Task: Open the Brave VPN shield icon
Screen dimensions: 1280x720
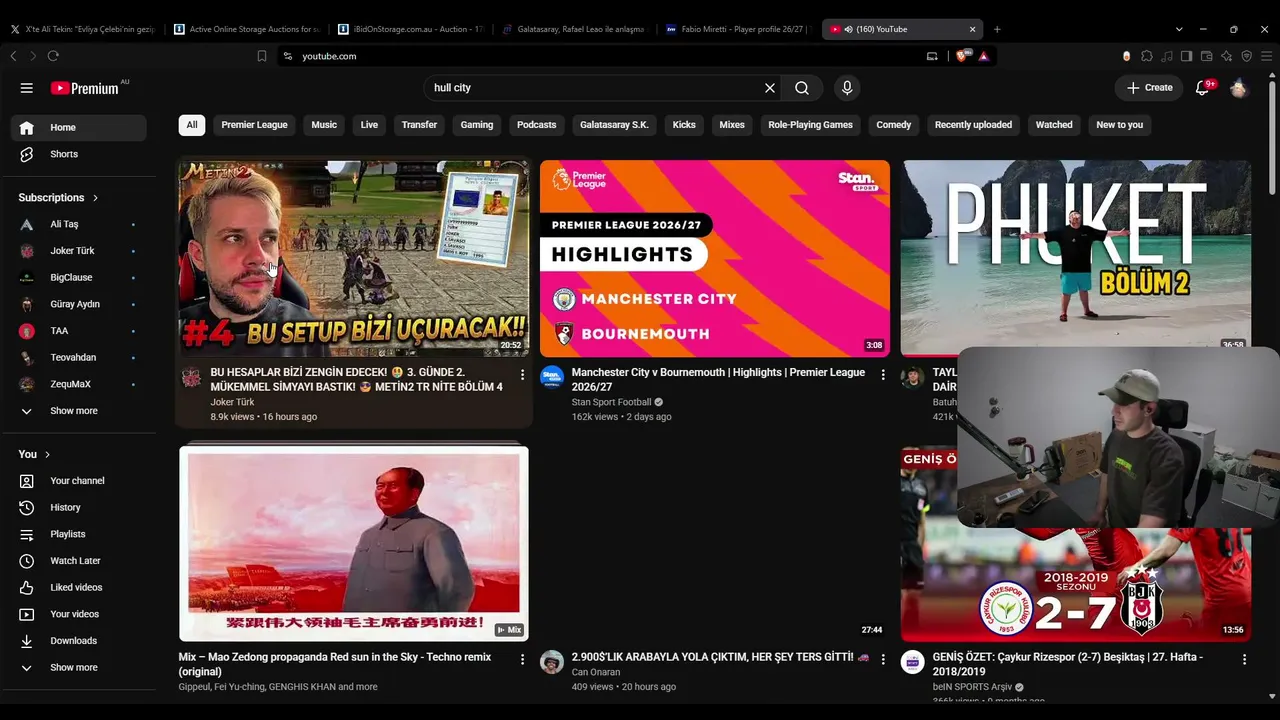Action: pos(1247,56)
